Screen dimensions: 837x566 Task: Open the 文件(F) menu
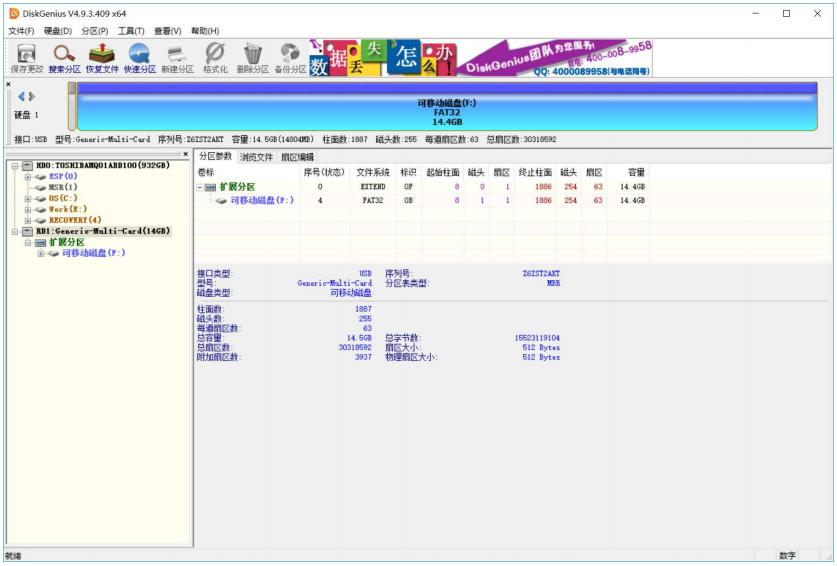pyautogui.click(x=21, y=31)
